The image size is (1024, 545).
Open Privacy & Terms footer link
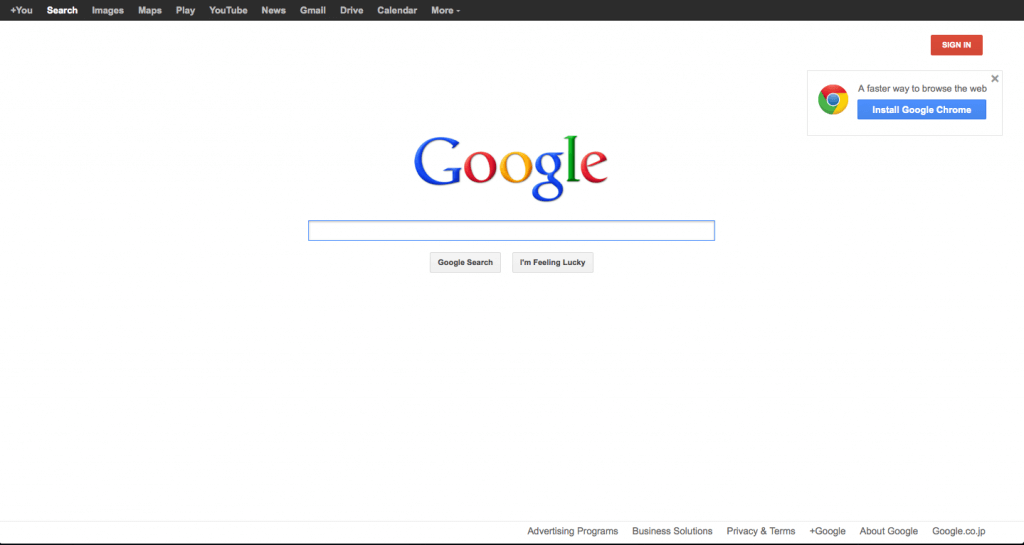pos(761,531)
